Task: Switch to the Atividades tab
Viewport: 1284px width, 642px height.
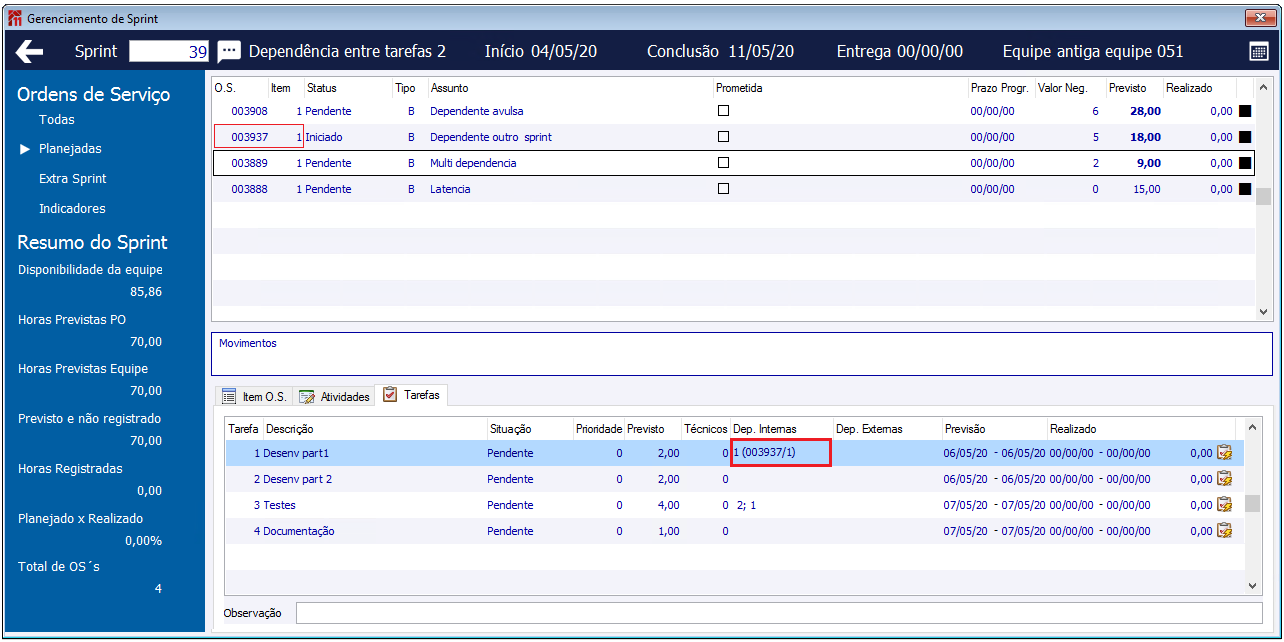Action: tap(335, 397)
